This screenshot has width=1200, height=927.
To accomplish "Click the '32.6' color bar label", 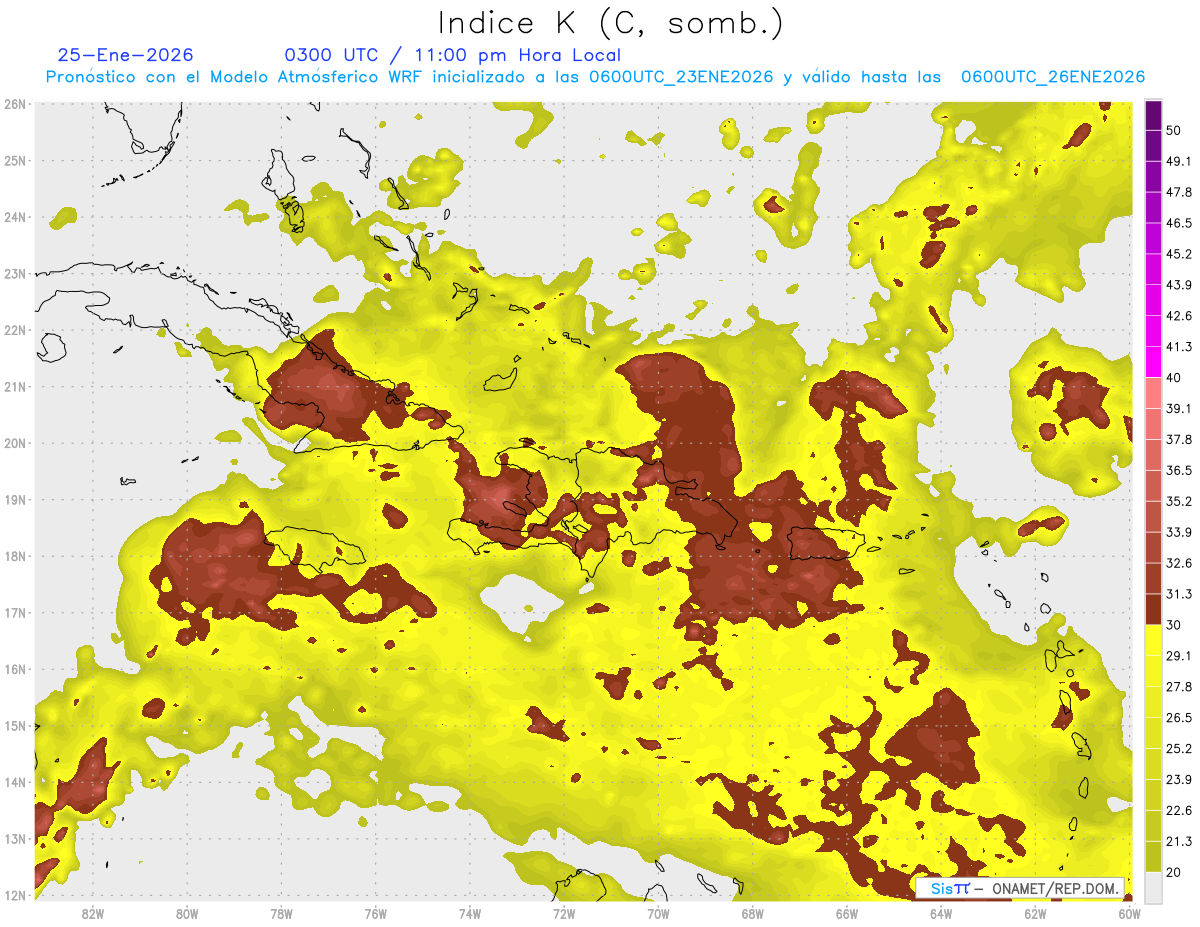I will [x=1178, y=563].
